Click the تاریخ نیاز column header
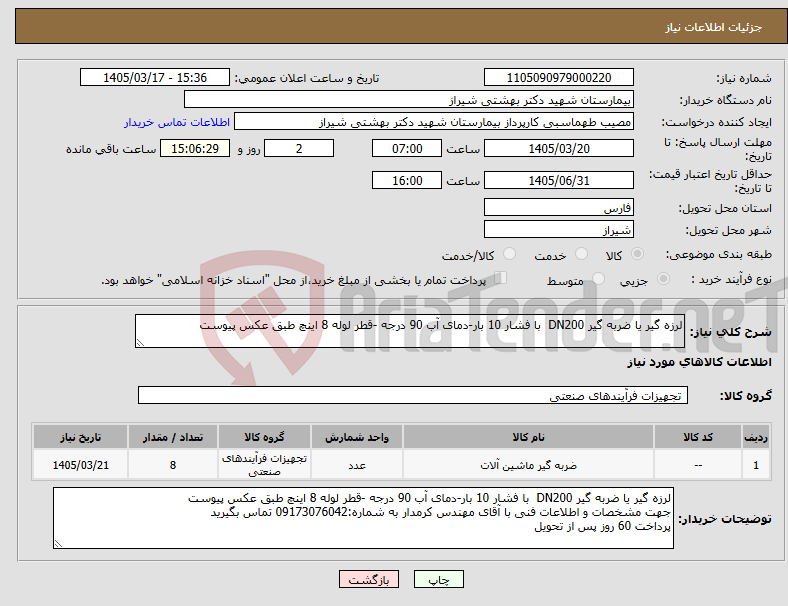788x606 pixels. tap(80, 437)
